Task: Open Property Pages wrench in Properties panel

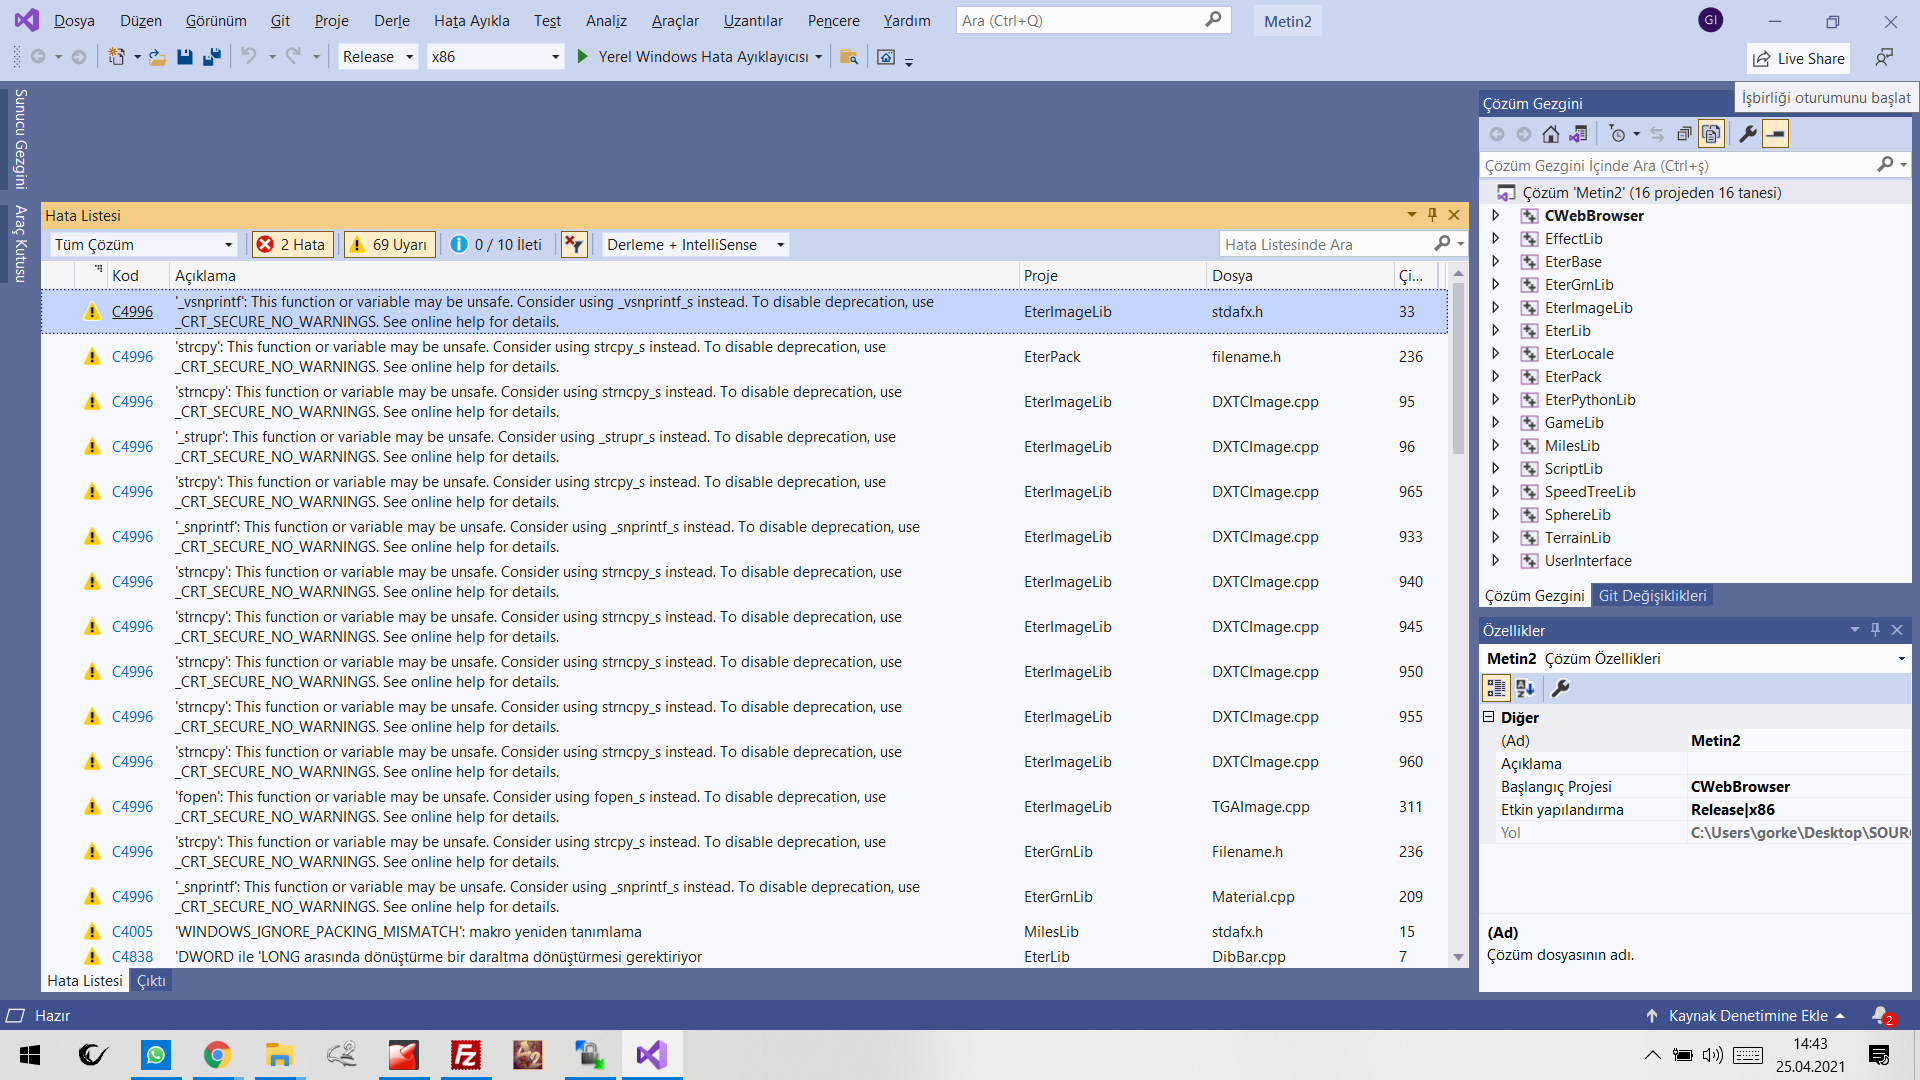Action: [1560, 688]
